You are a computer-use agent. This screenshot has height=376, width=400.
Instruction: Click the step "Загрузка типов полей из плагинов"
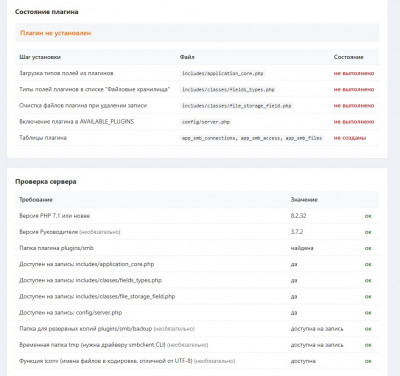(x=66, y=73)
